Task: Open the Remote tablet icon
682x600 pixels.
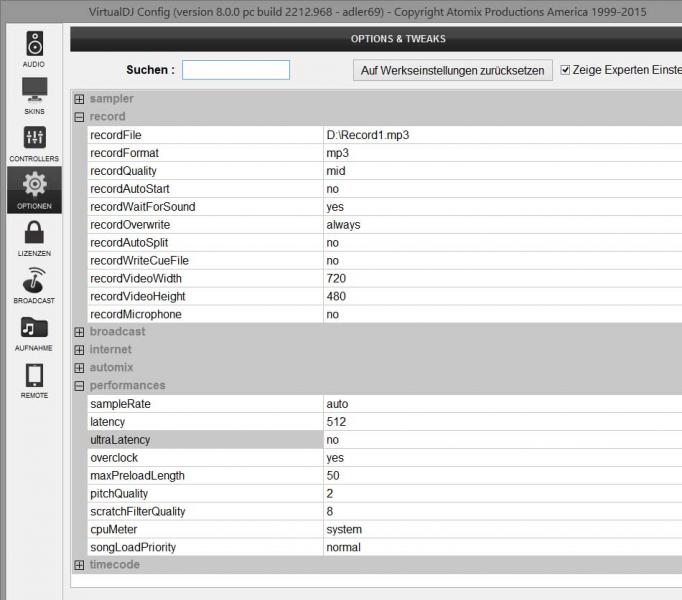Action: [x=34, y=375]
